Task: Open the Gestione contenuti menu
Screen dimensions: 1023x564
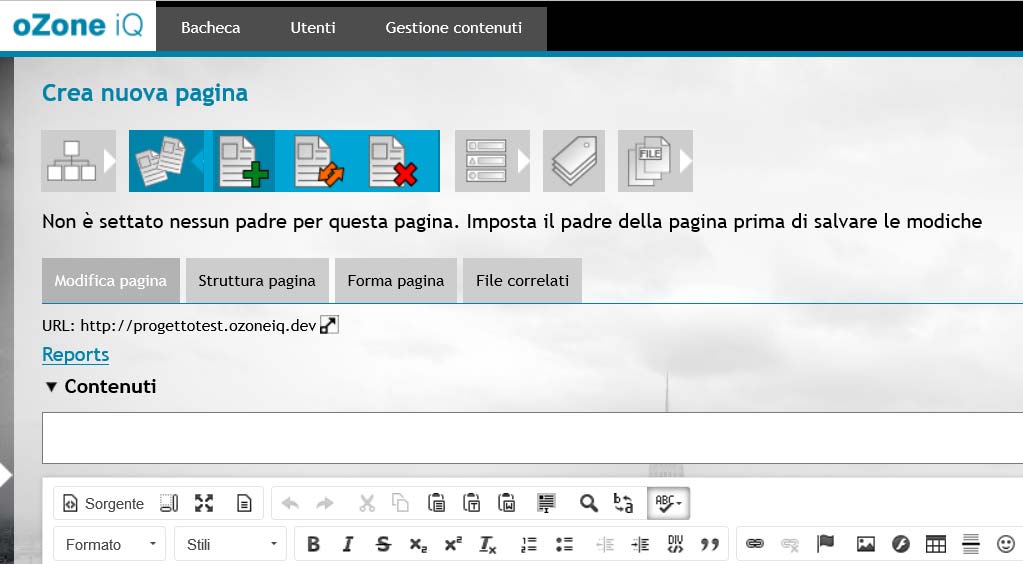Action: (453, 28)
